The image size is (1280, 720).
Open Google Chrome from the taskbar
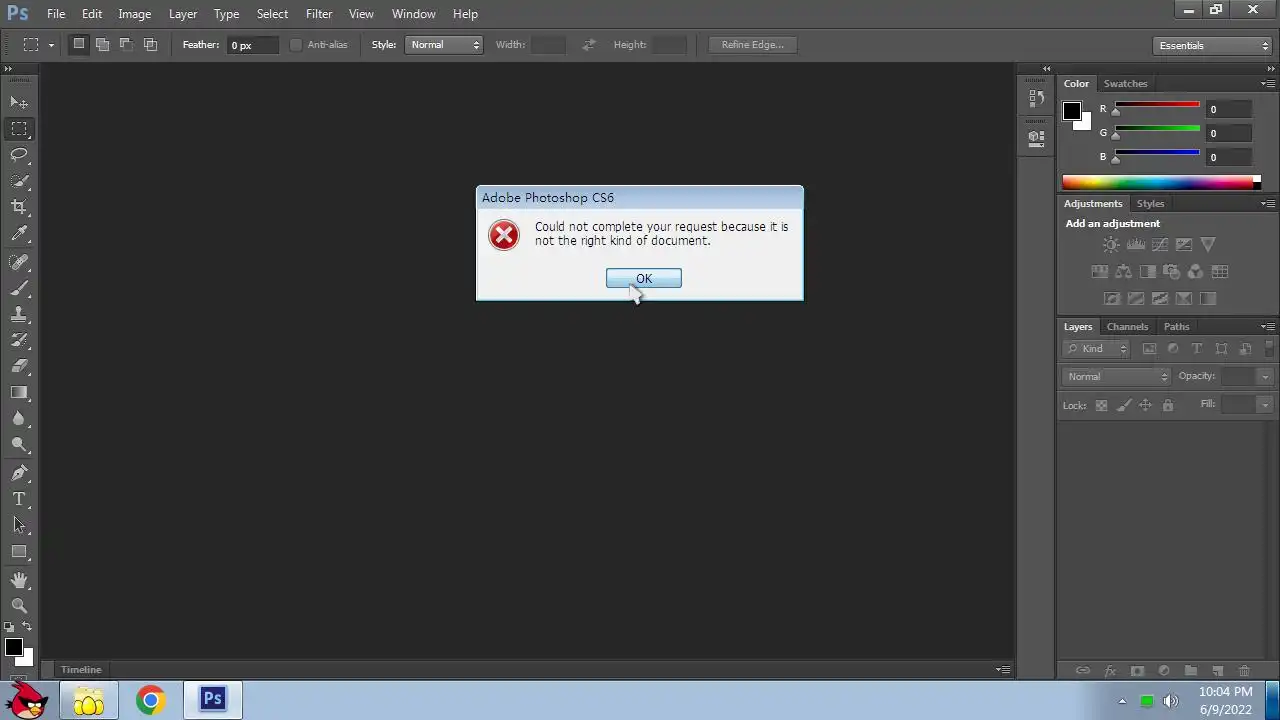(151, 700)
